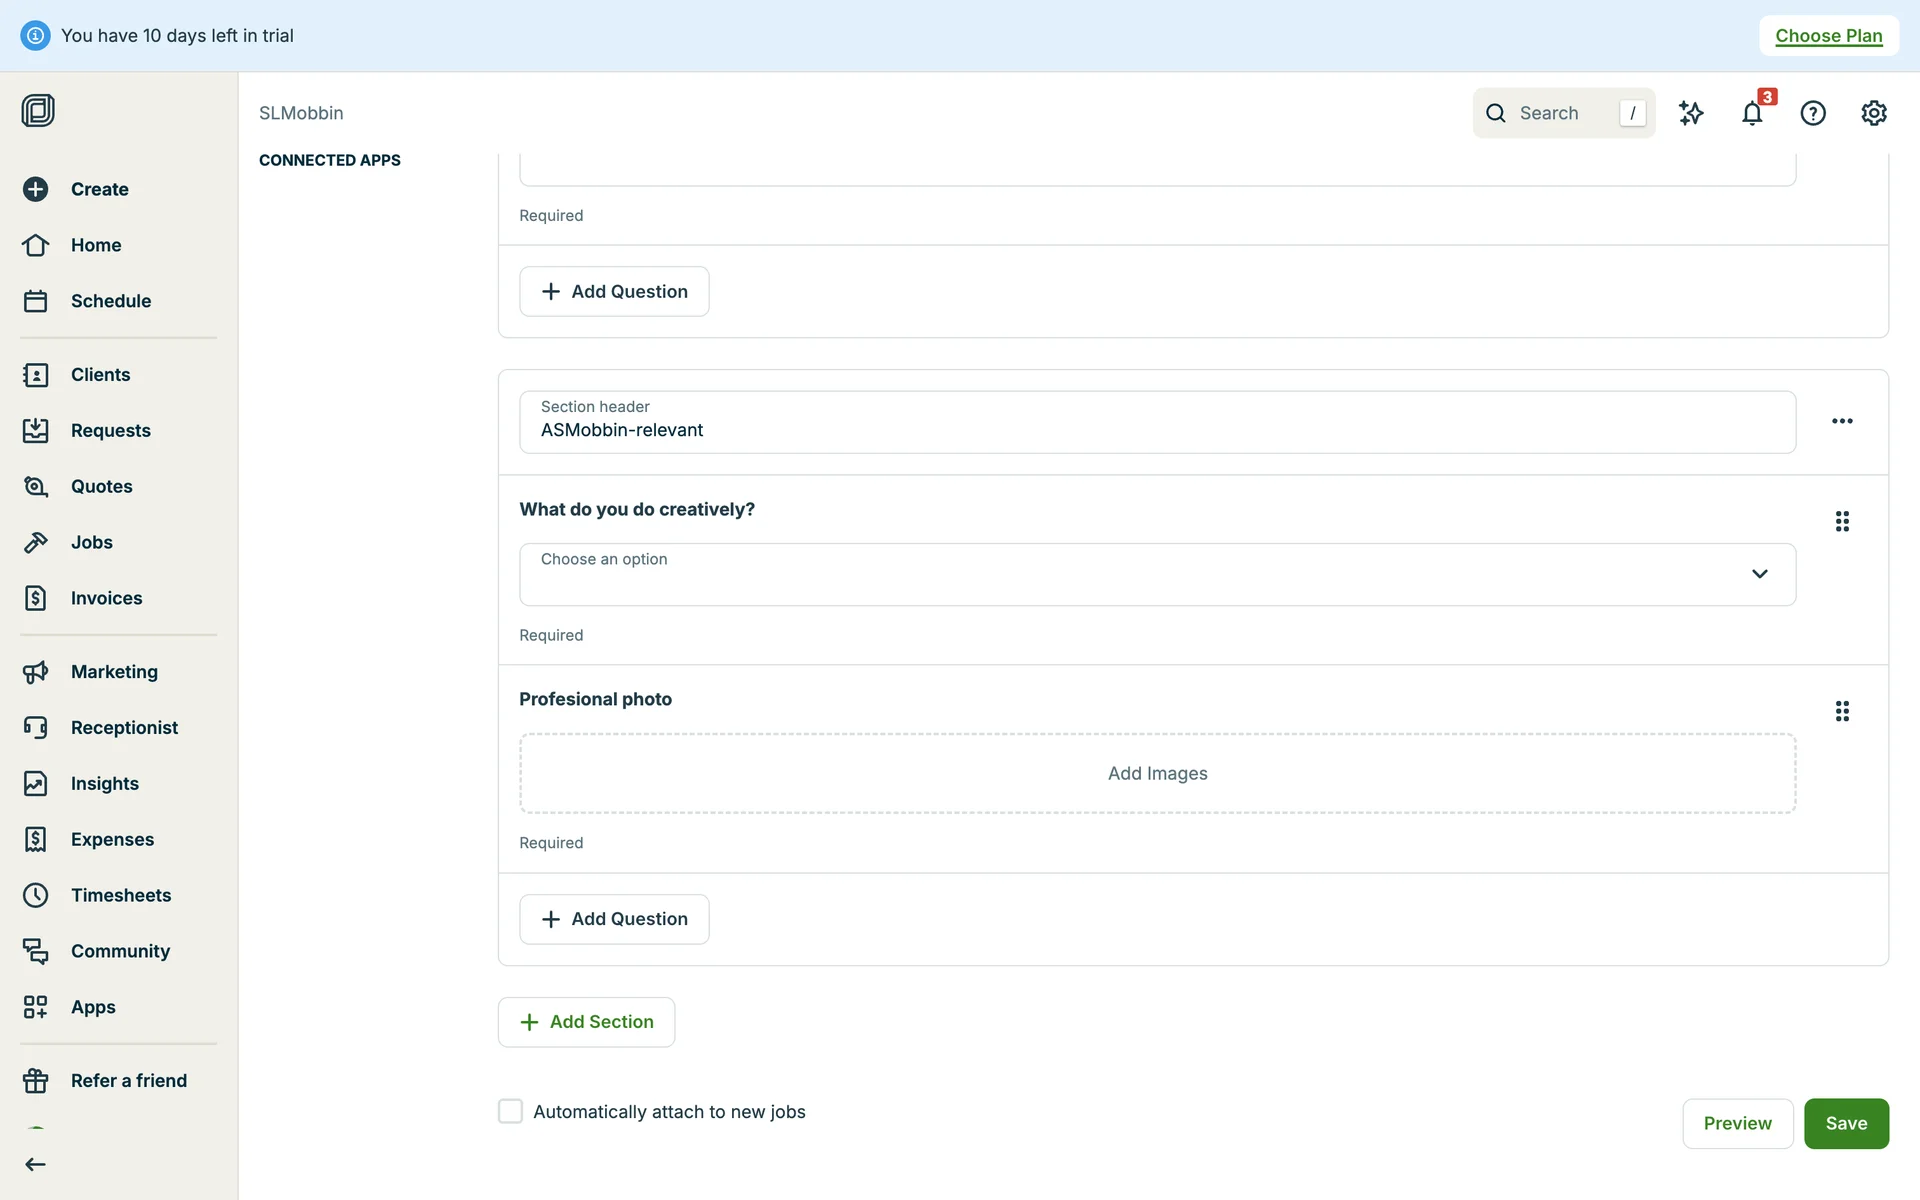This screenshot has height=1200, width=1920.
Task: Click the Add Images upload area
Action: [x=1157, y=773]
